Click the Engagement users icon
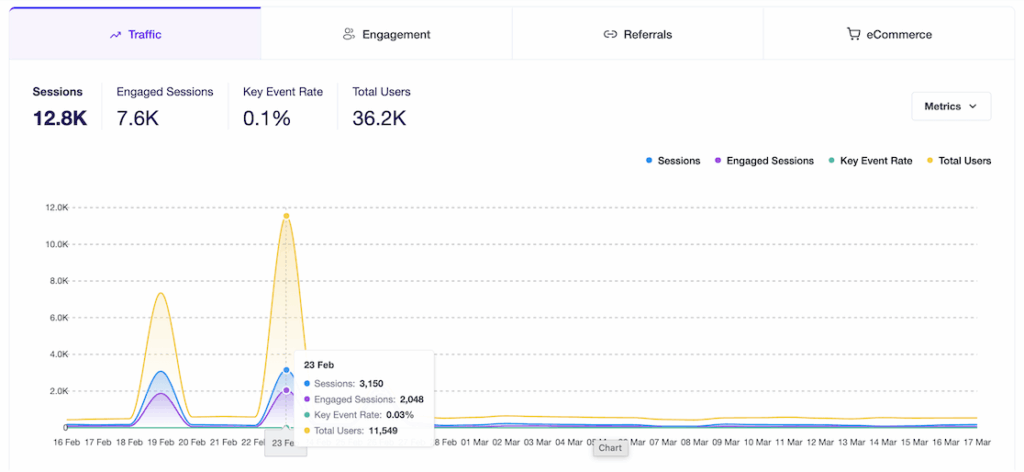 pyautogui.click(x=349, y=34)
